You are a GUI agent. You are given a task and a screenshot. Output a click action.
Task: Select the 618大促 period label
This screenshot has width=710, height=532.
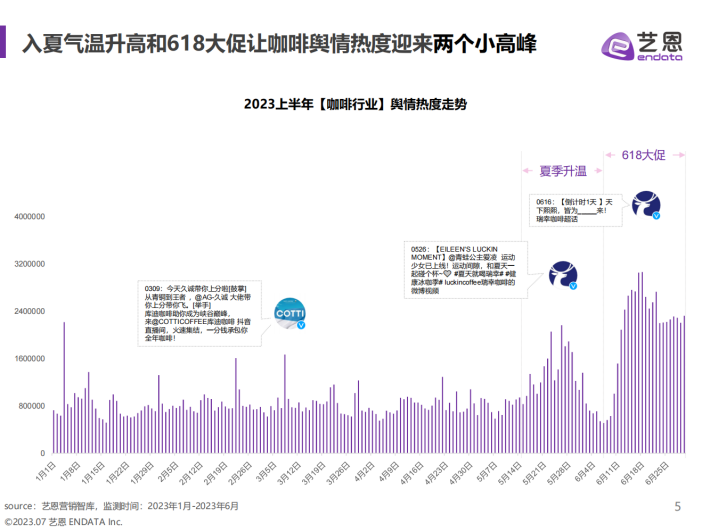coord(643,155)
